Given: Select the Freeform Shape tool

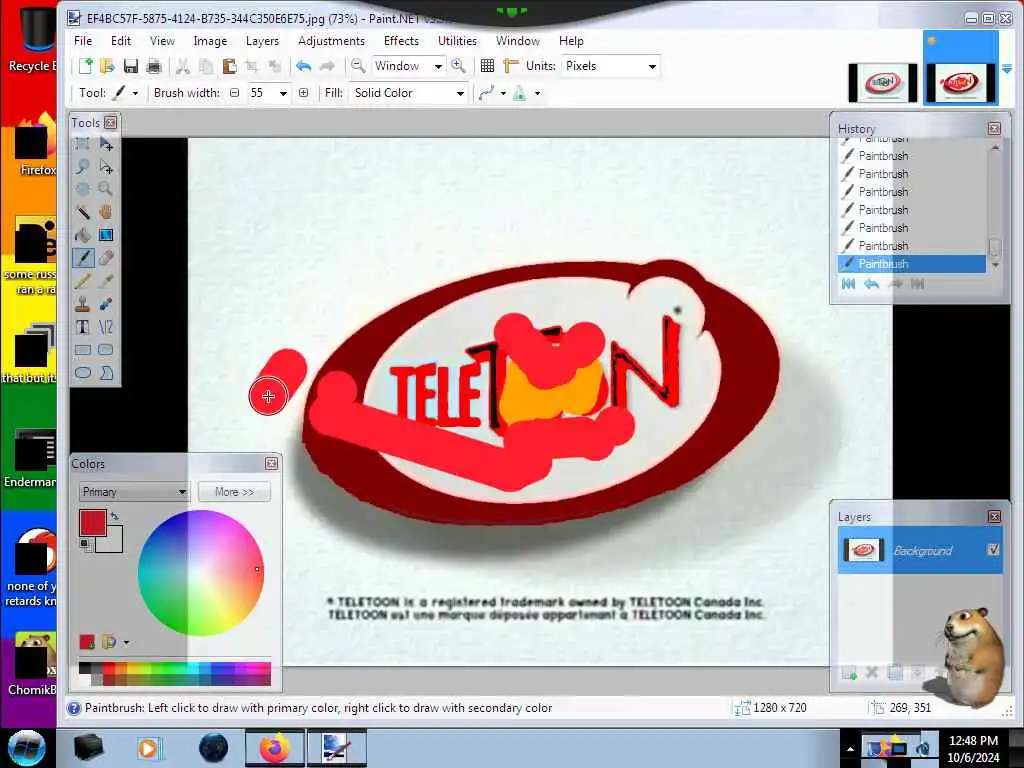Looking at the screenshot, I should pyautogui.click(x=106, y=373).
